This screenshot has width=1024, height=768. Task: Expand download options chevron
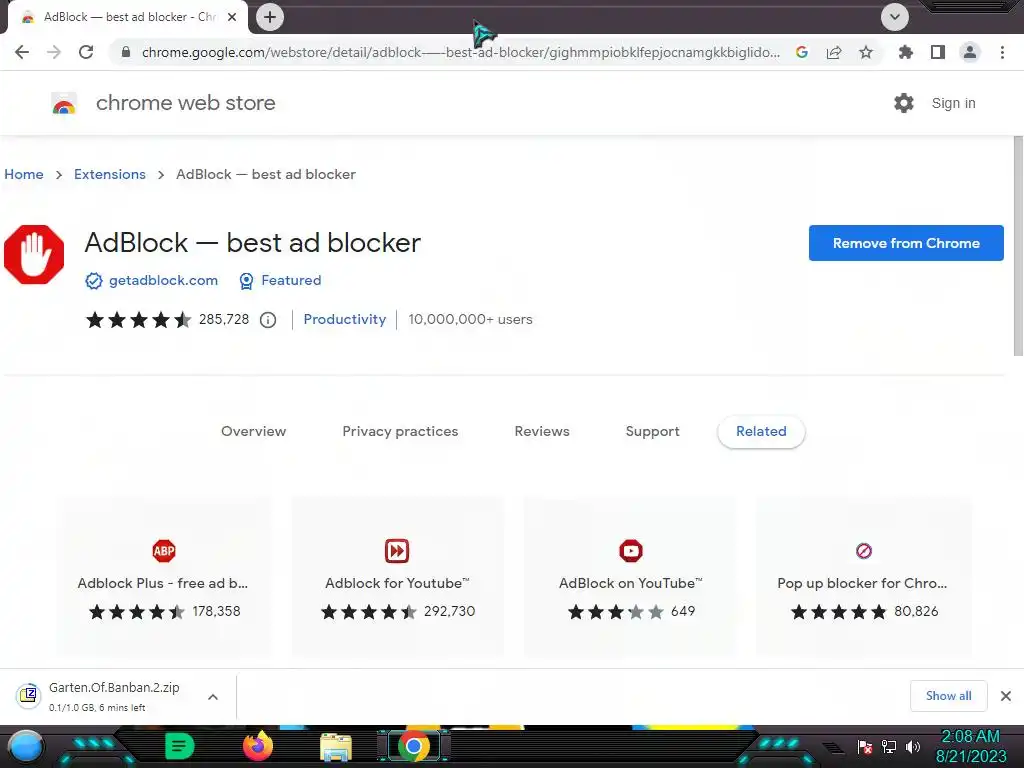(x=213, y=697)
